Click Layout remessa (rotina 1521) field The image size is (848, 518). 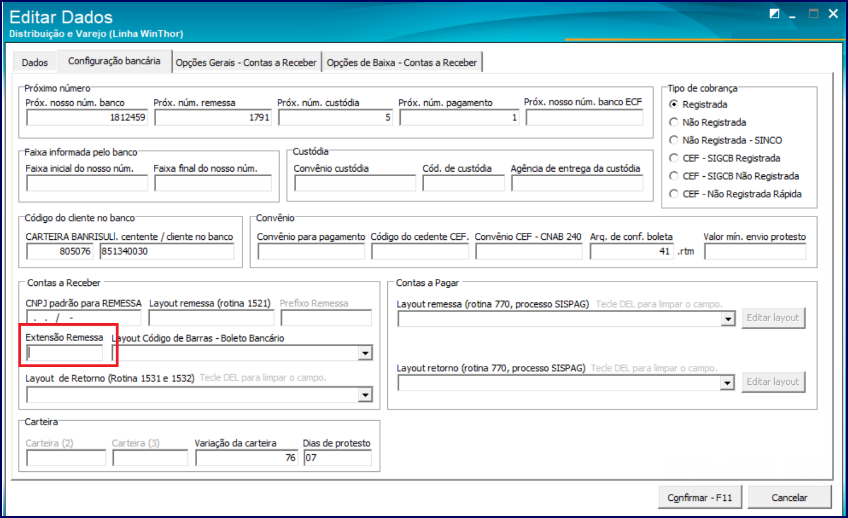(x=211, y=318)
